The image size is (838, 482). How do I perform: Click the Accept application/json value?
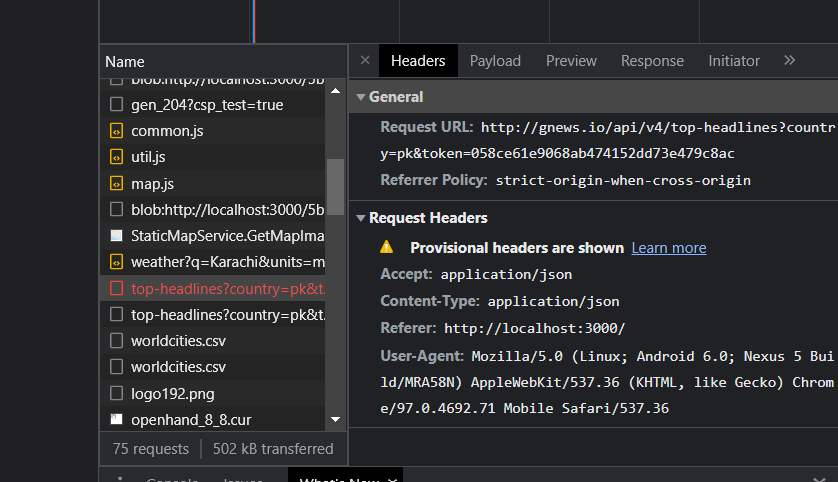click(506, 275)
